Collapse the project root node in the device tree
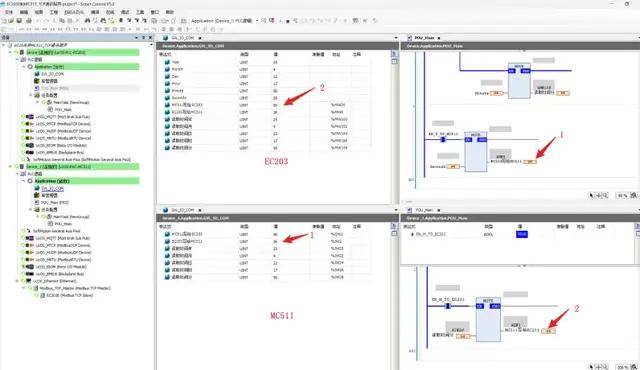Image resolution: width=640 pixels, height=370 pixels. point(4,45)
